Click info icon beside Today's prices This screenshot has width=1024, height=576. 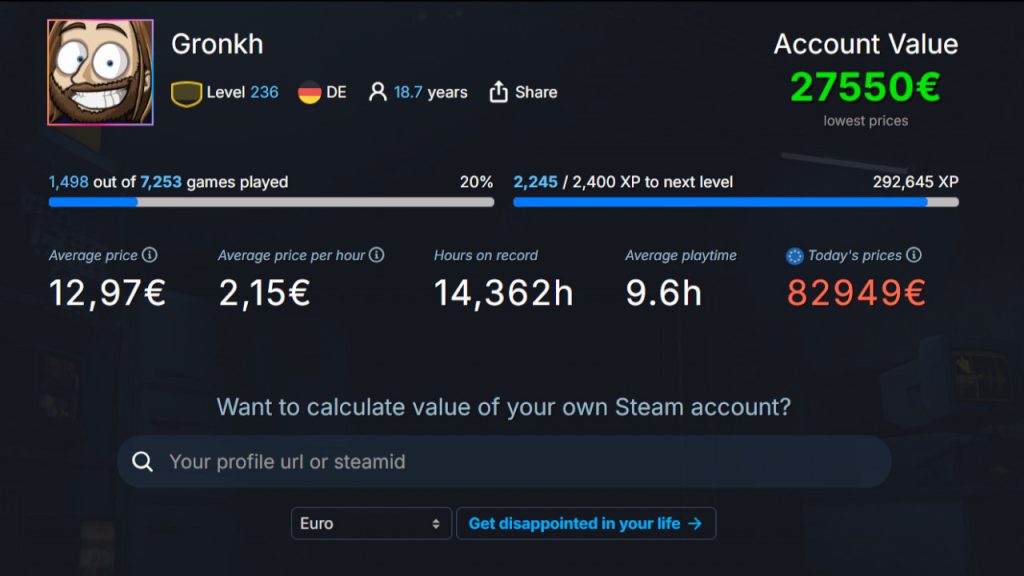[x=914, y=255]
